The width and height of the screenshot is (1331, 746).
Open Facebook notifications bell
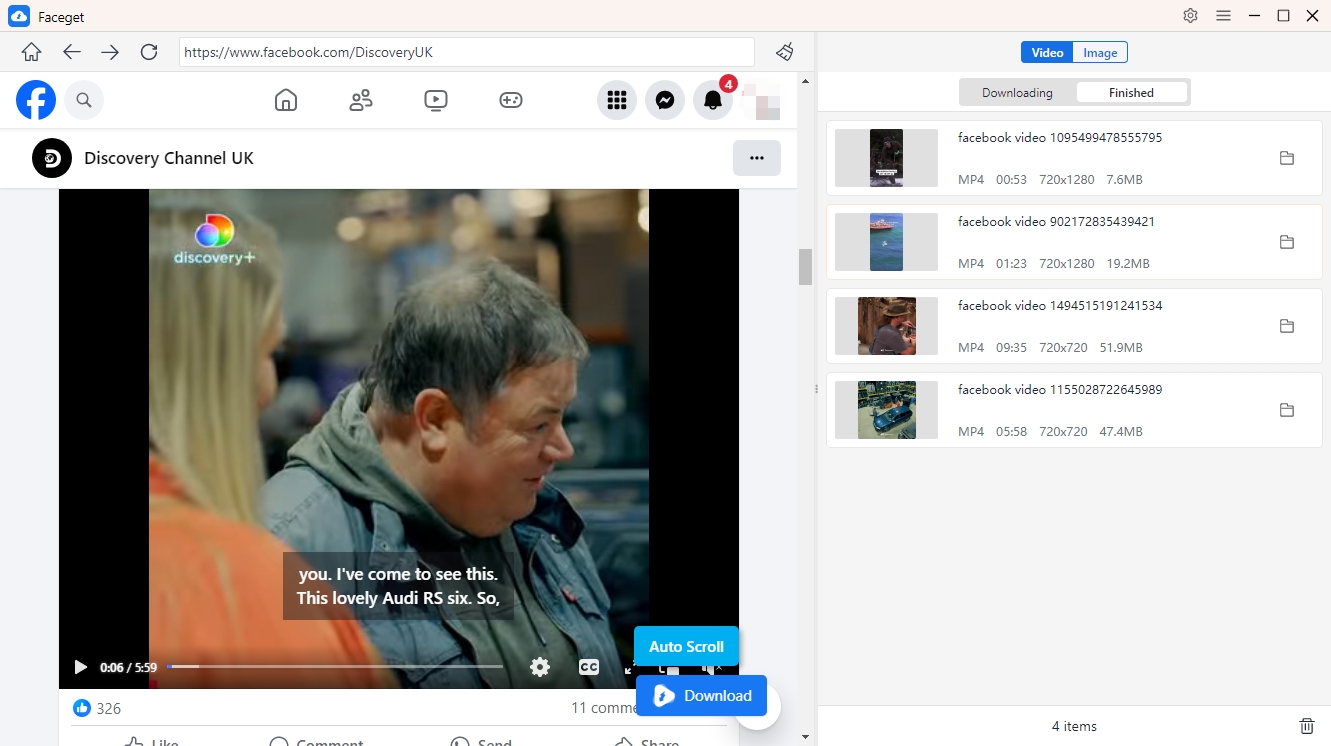[x=713, y=100]
